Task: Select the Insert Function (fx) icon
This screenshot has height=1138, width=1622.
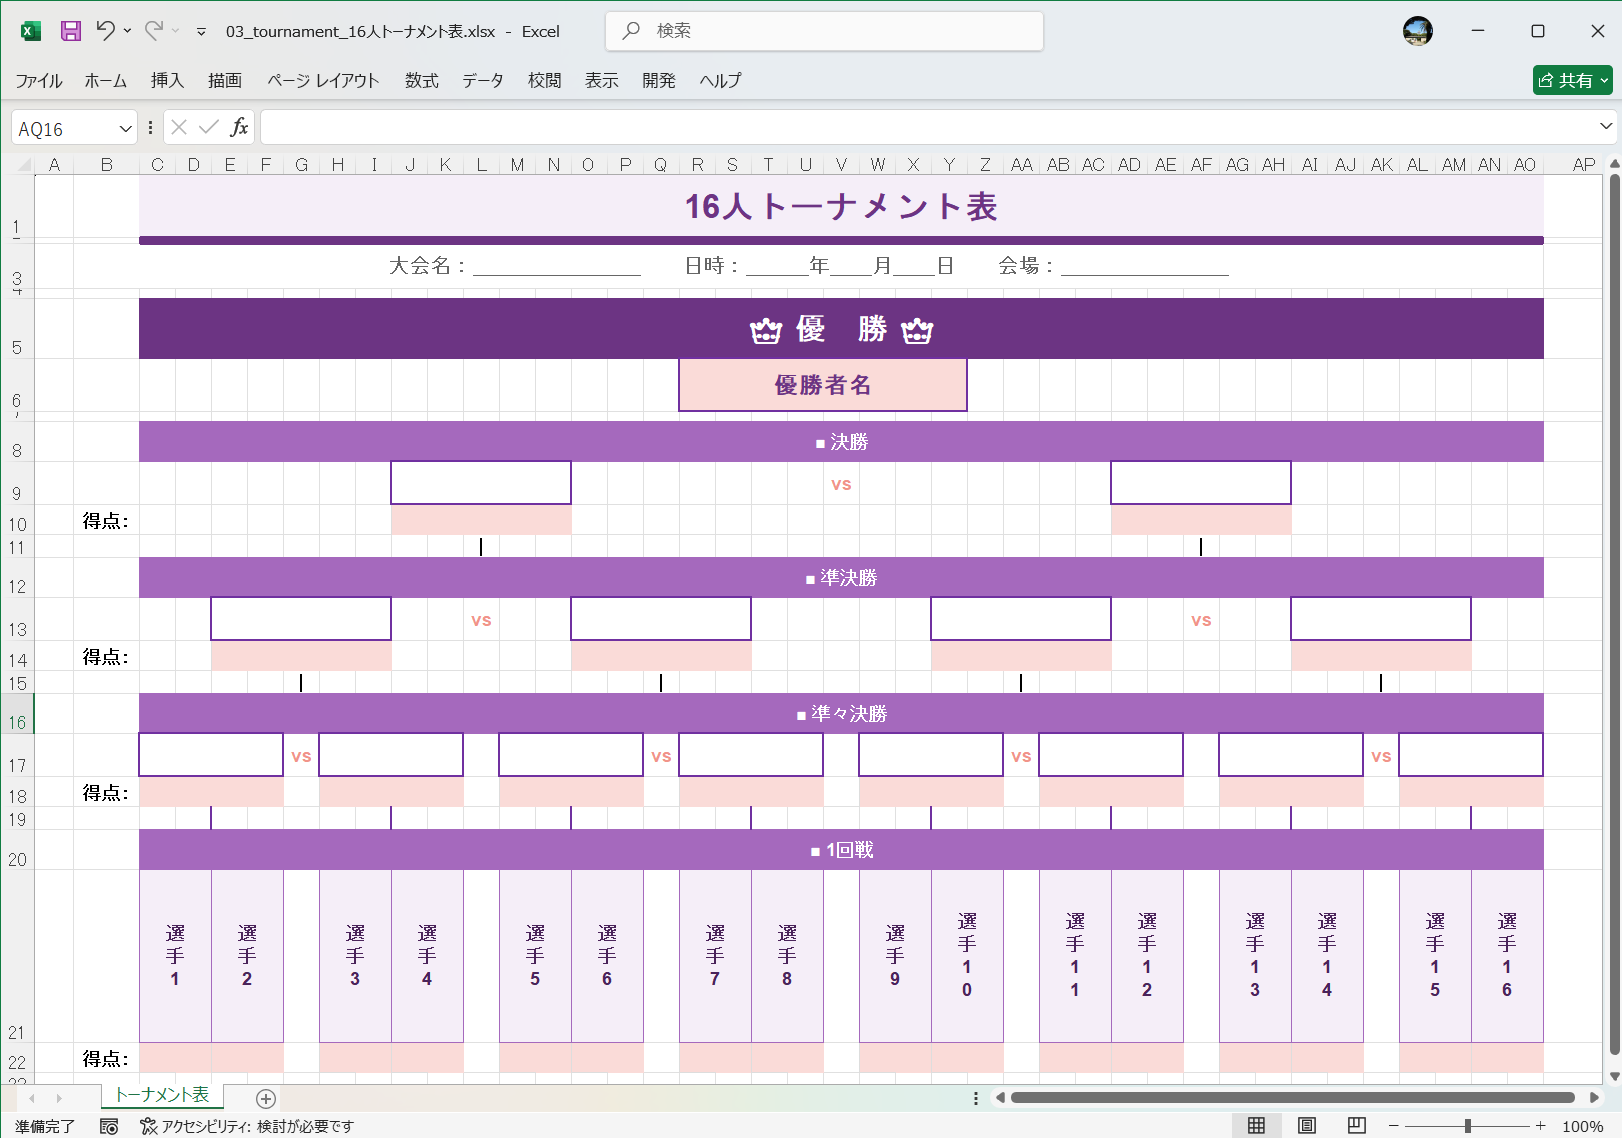Action: pyautogui.click(x=239, y=127)
